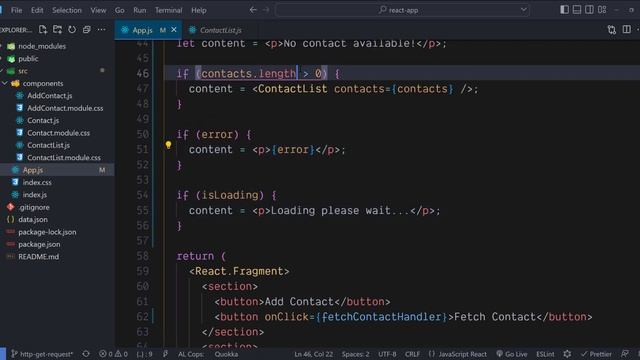
Task: Refresh the Explorer file tree
Action: point(72,29)
